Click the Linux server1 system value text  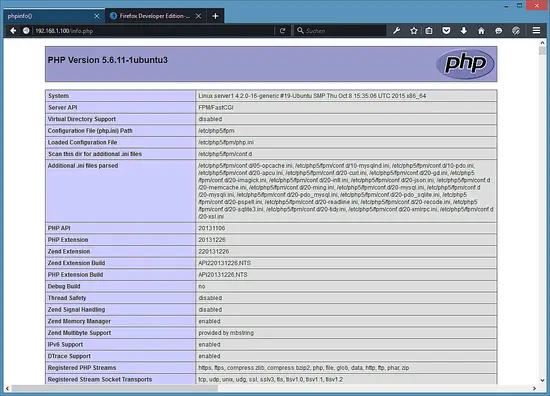click(312, 96)
